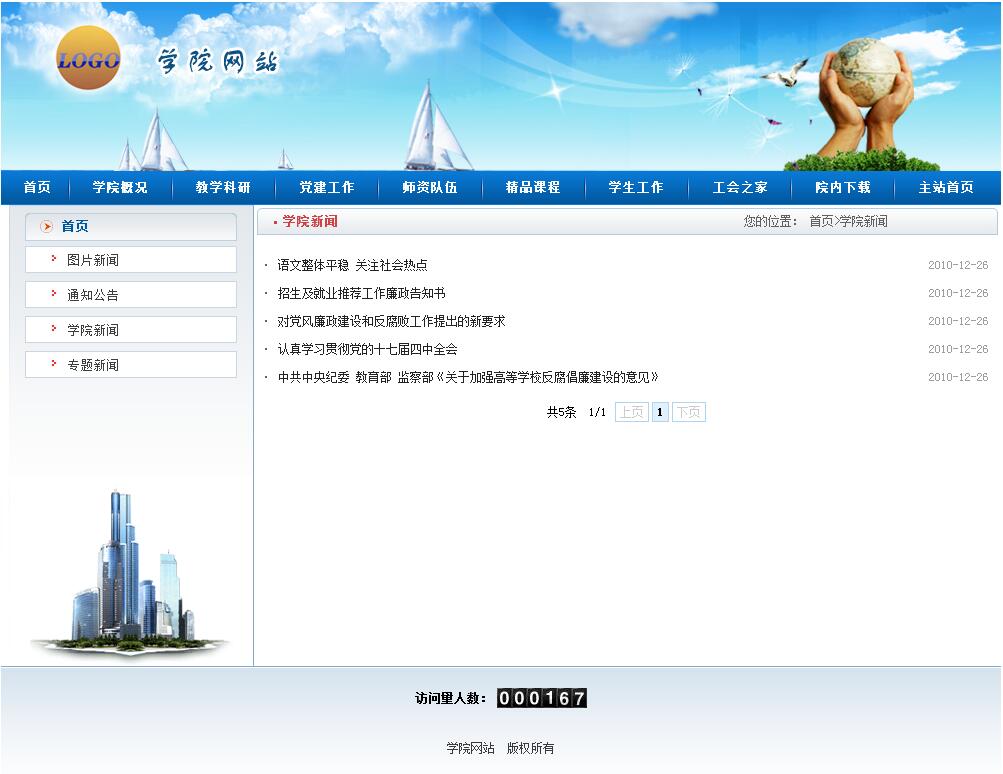Click the date beside 认真学习贯彻党的十七届四中全会
This screenshot has height=774, width=1003.
tap(958, 349)
